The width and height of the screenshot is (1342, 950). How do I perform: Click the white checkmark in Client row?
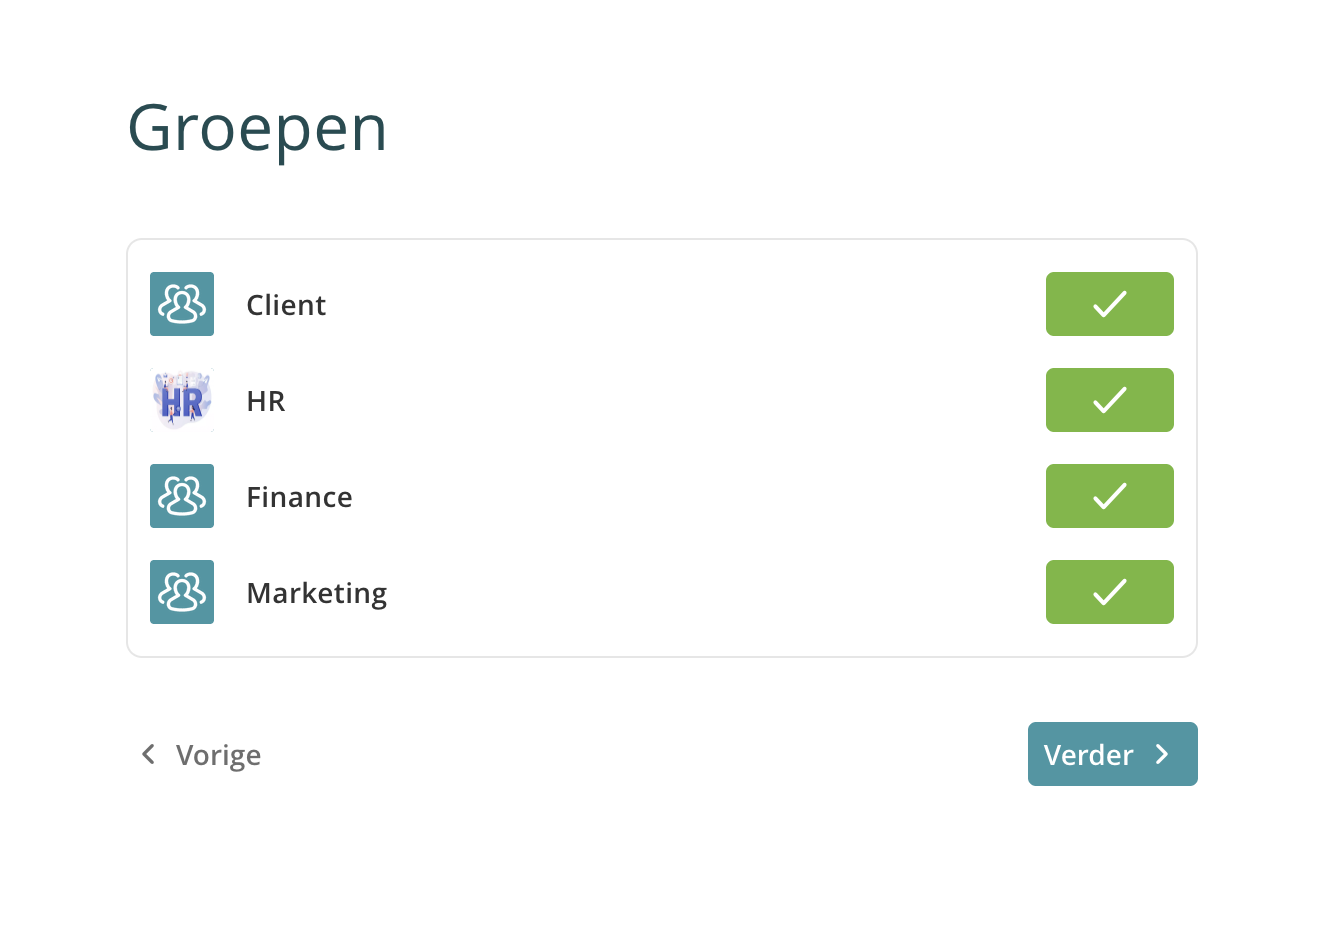point(1110,304)
